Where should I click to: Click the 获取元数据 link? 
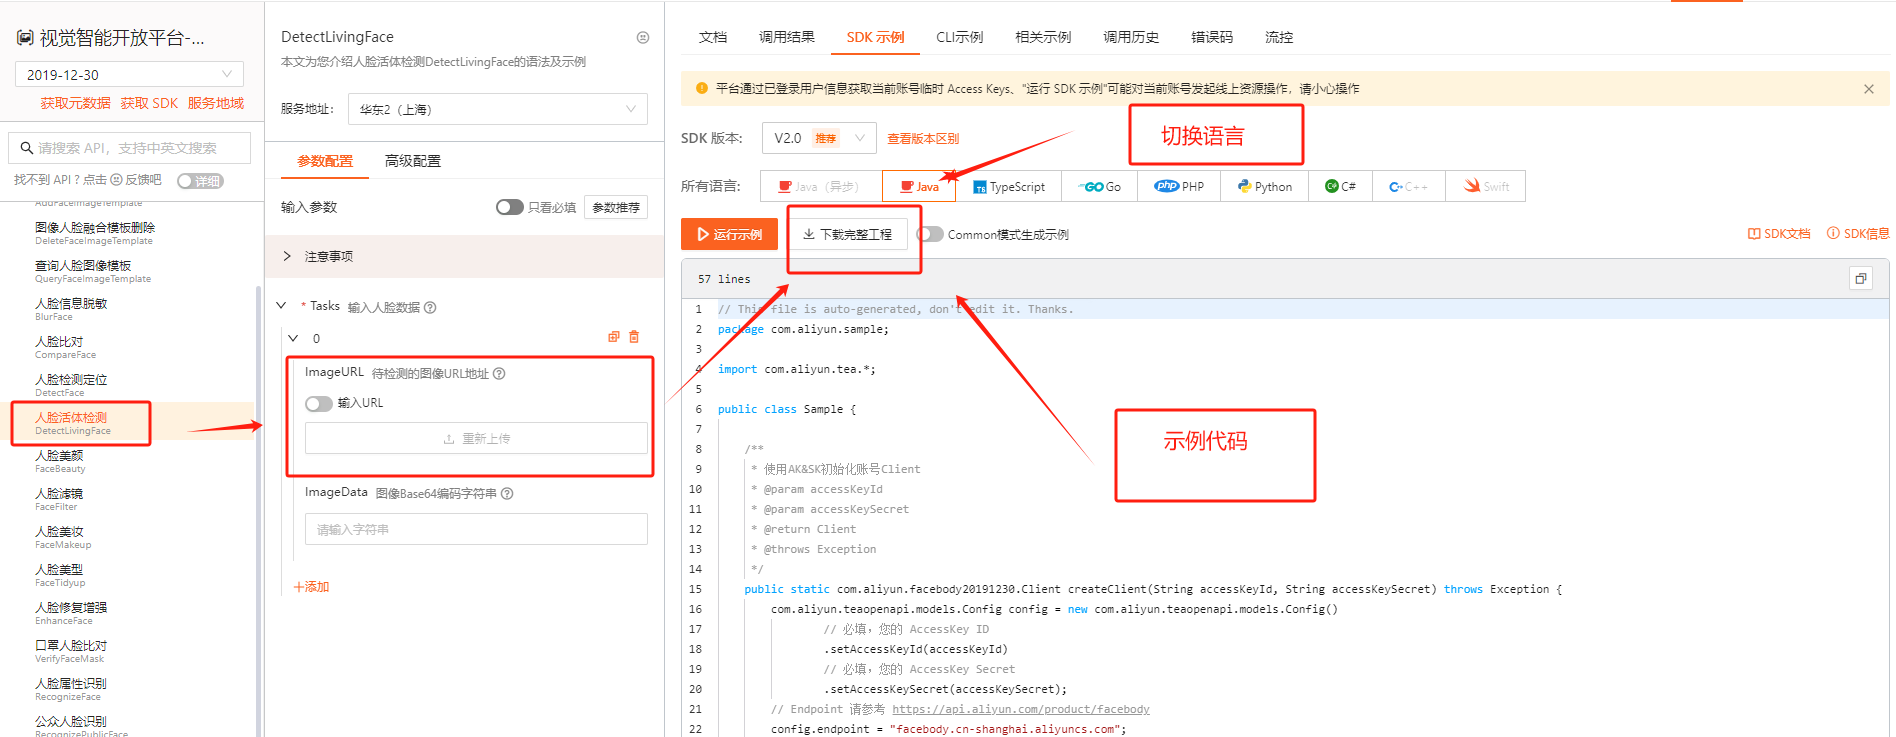tap(75, 103)
